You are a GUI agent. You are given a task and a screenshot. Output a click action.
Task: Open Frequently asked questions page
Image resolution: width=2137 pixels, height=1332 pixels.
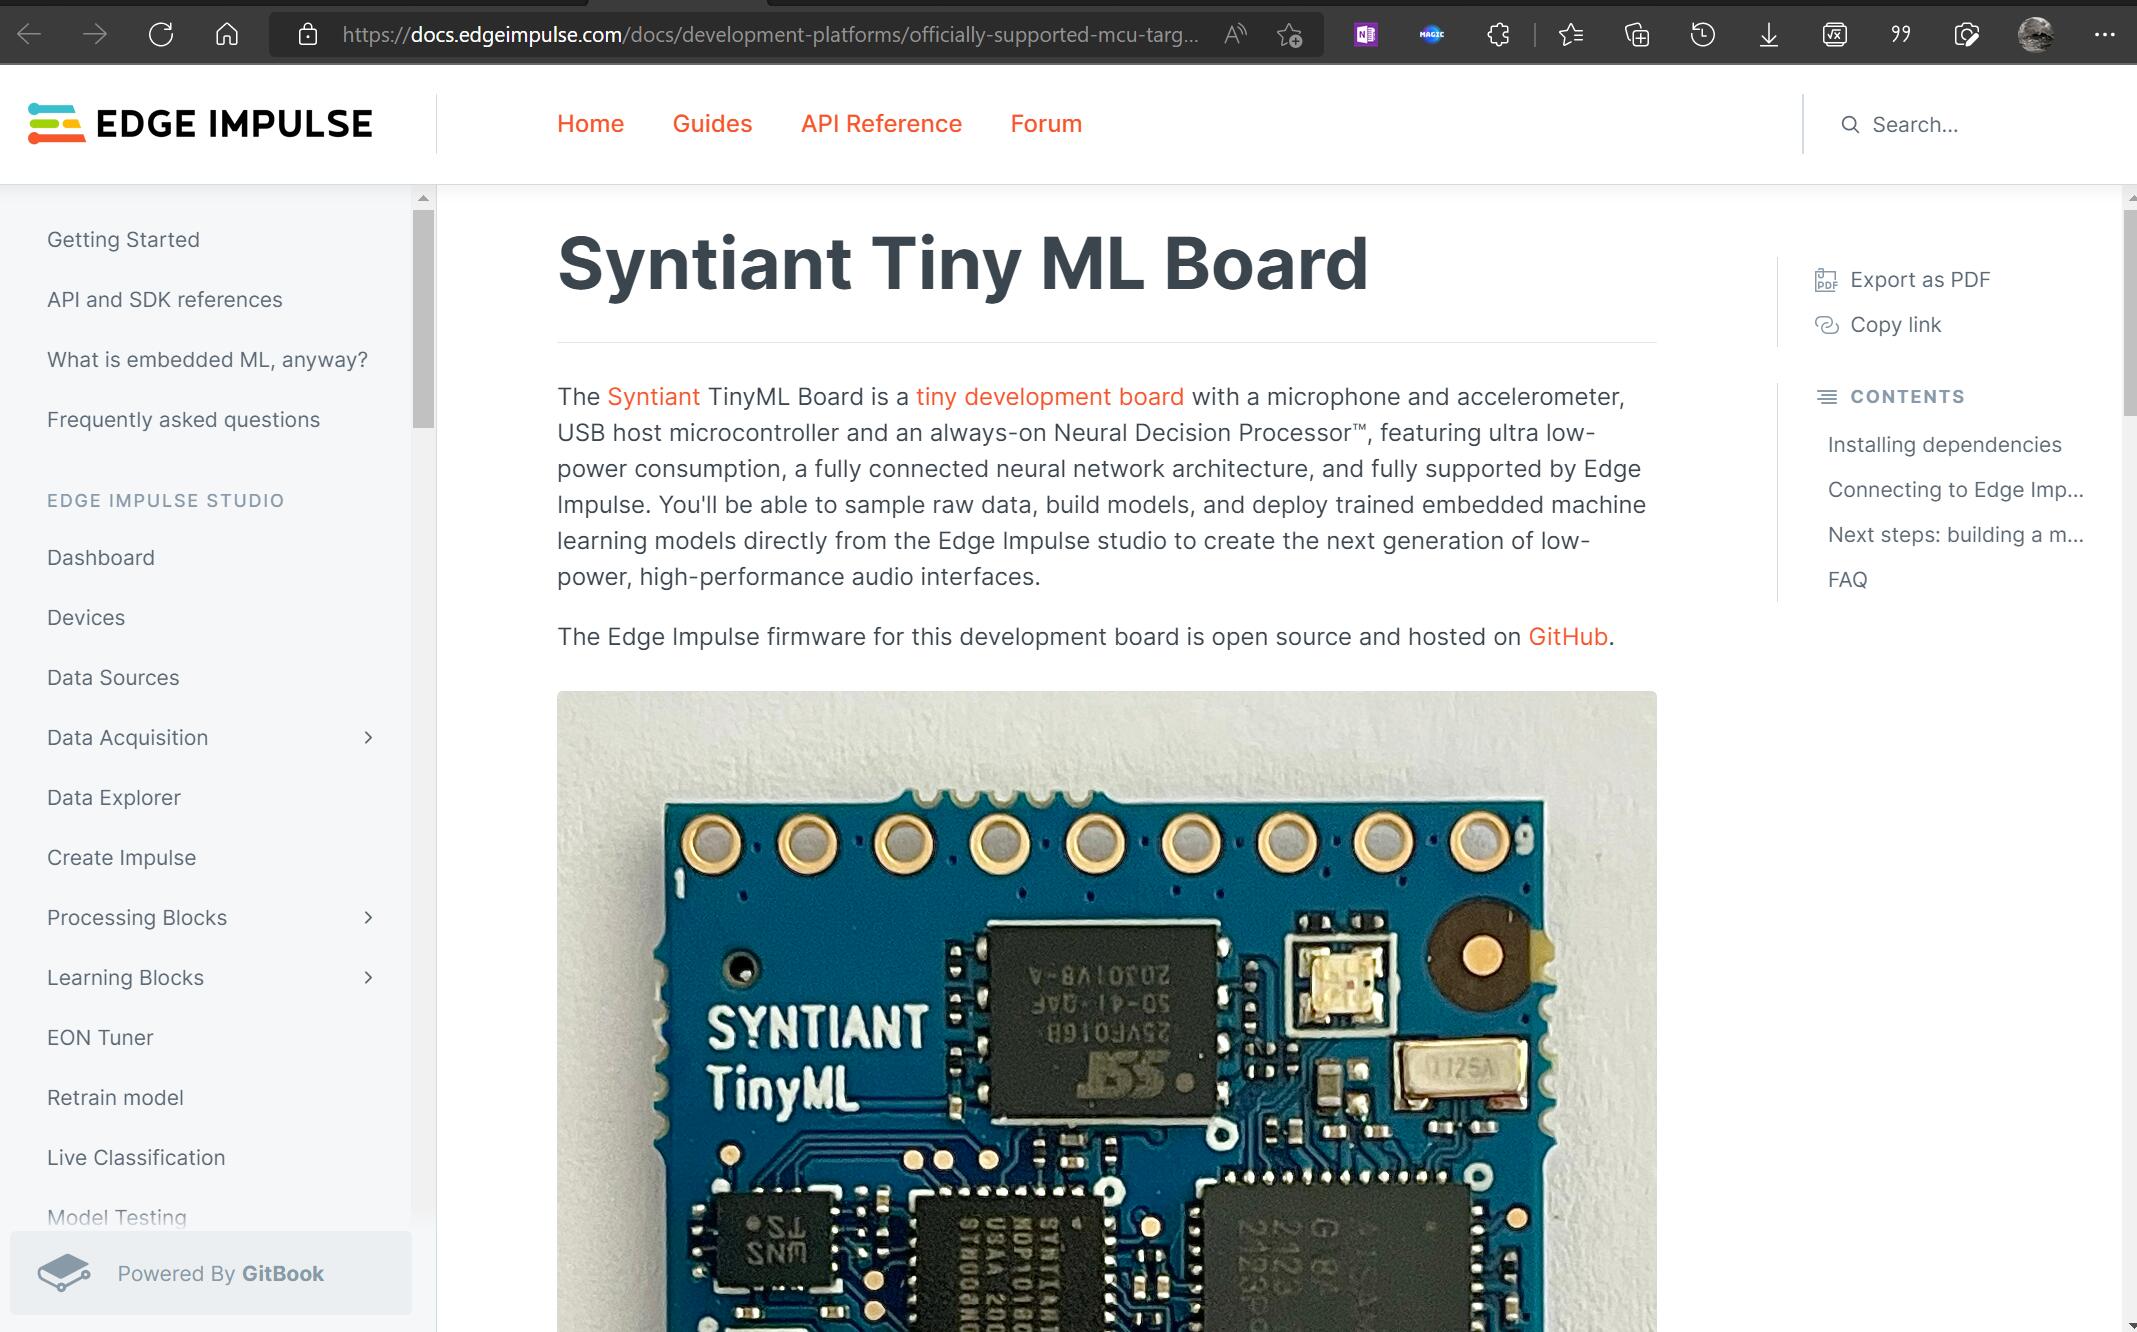point(183,420)
